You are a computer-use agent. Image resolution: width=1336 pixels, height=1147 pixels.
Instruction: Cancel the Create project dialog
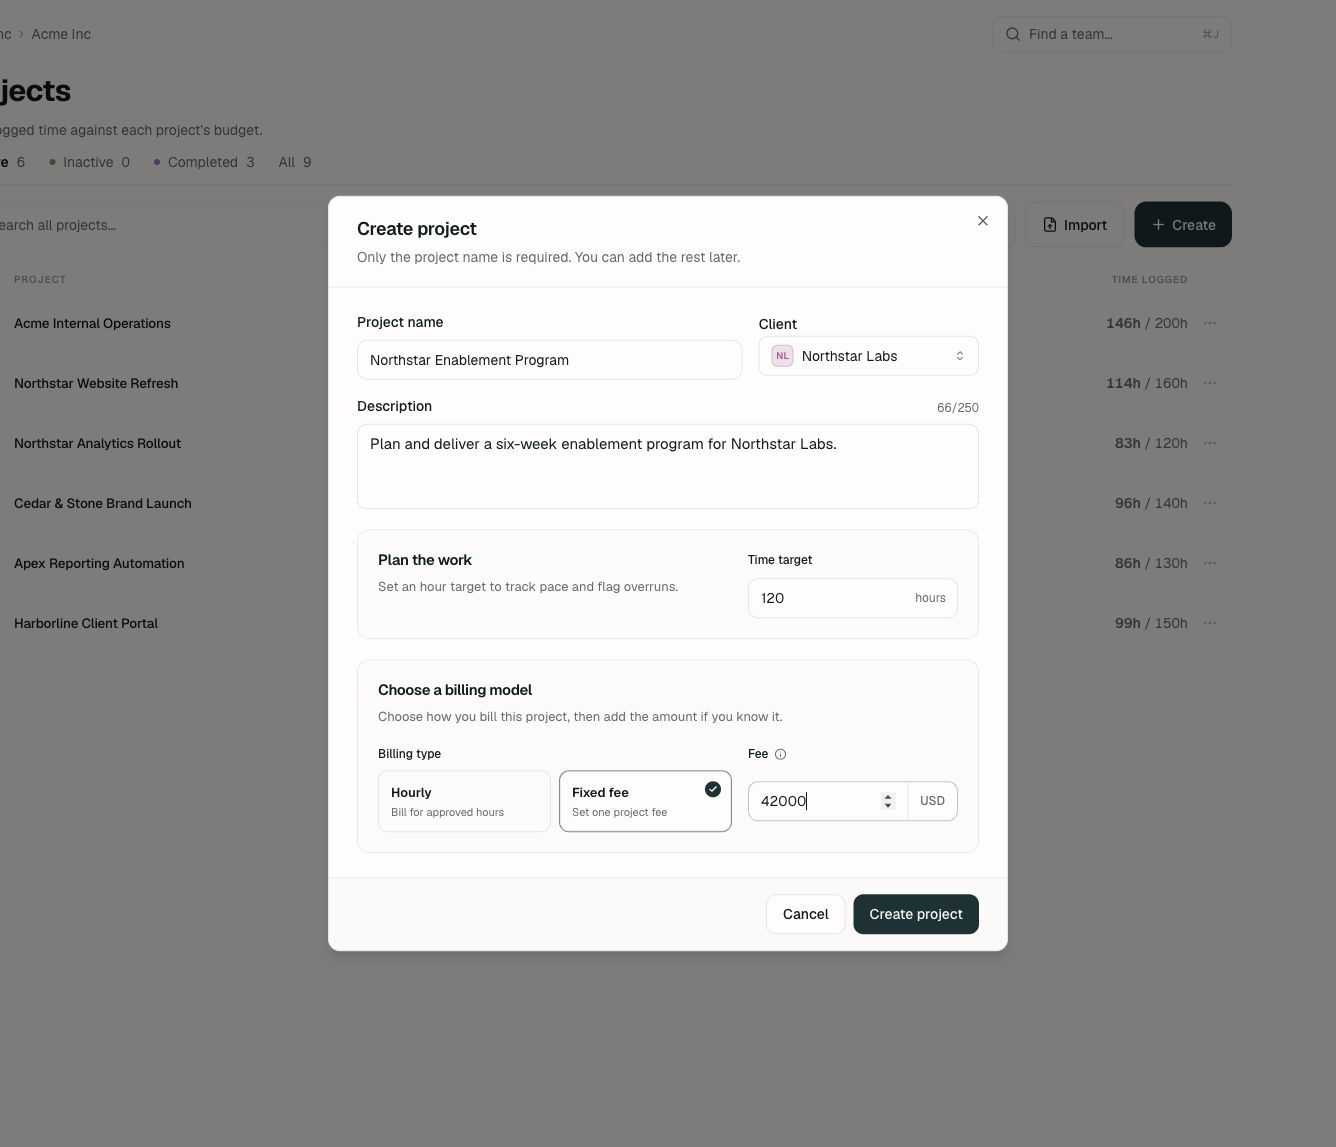click(806, 914)
